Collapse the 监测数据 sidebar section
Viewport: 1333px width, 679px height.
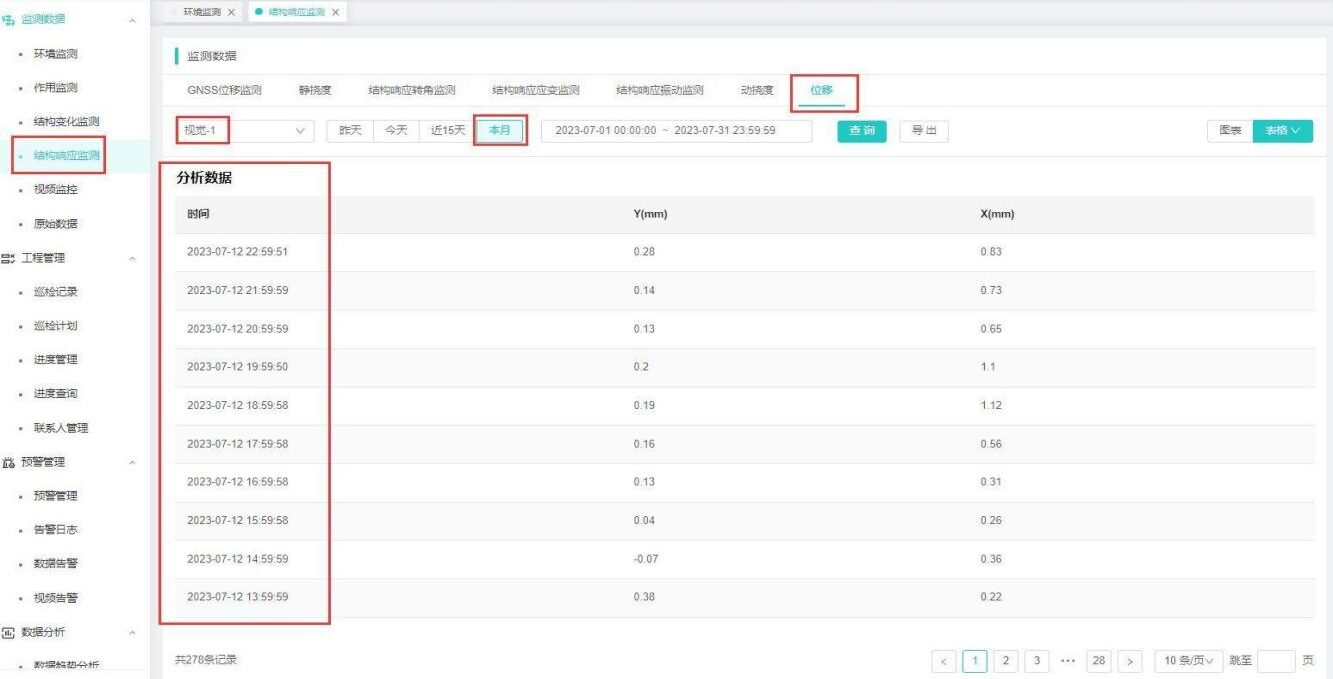(x=132, y=20)
